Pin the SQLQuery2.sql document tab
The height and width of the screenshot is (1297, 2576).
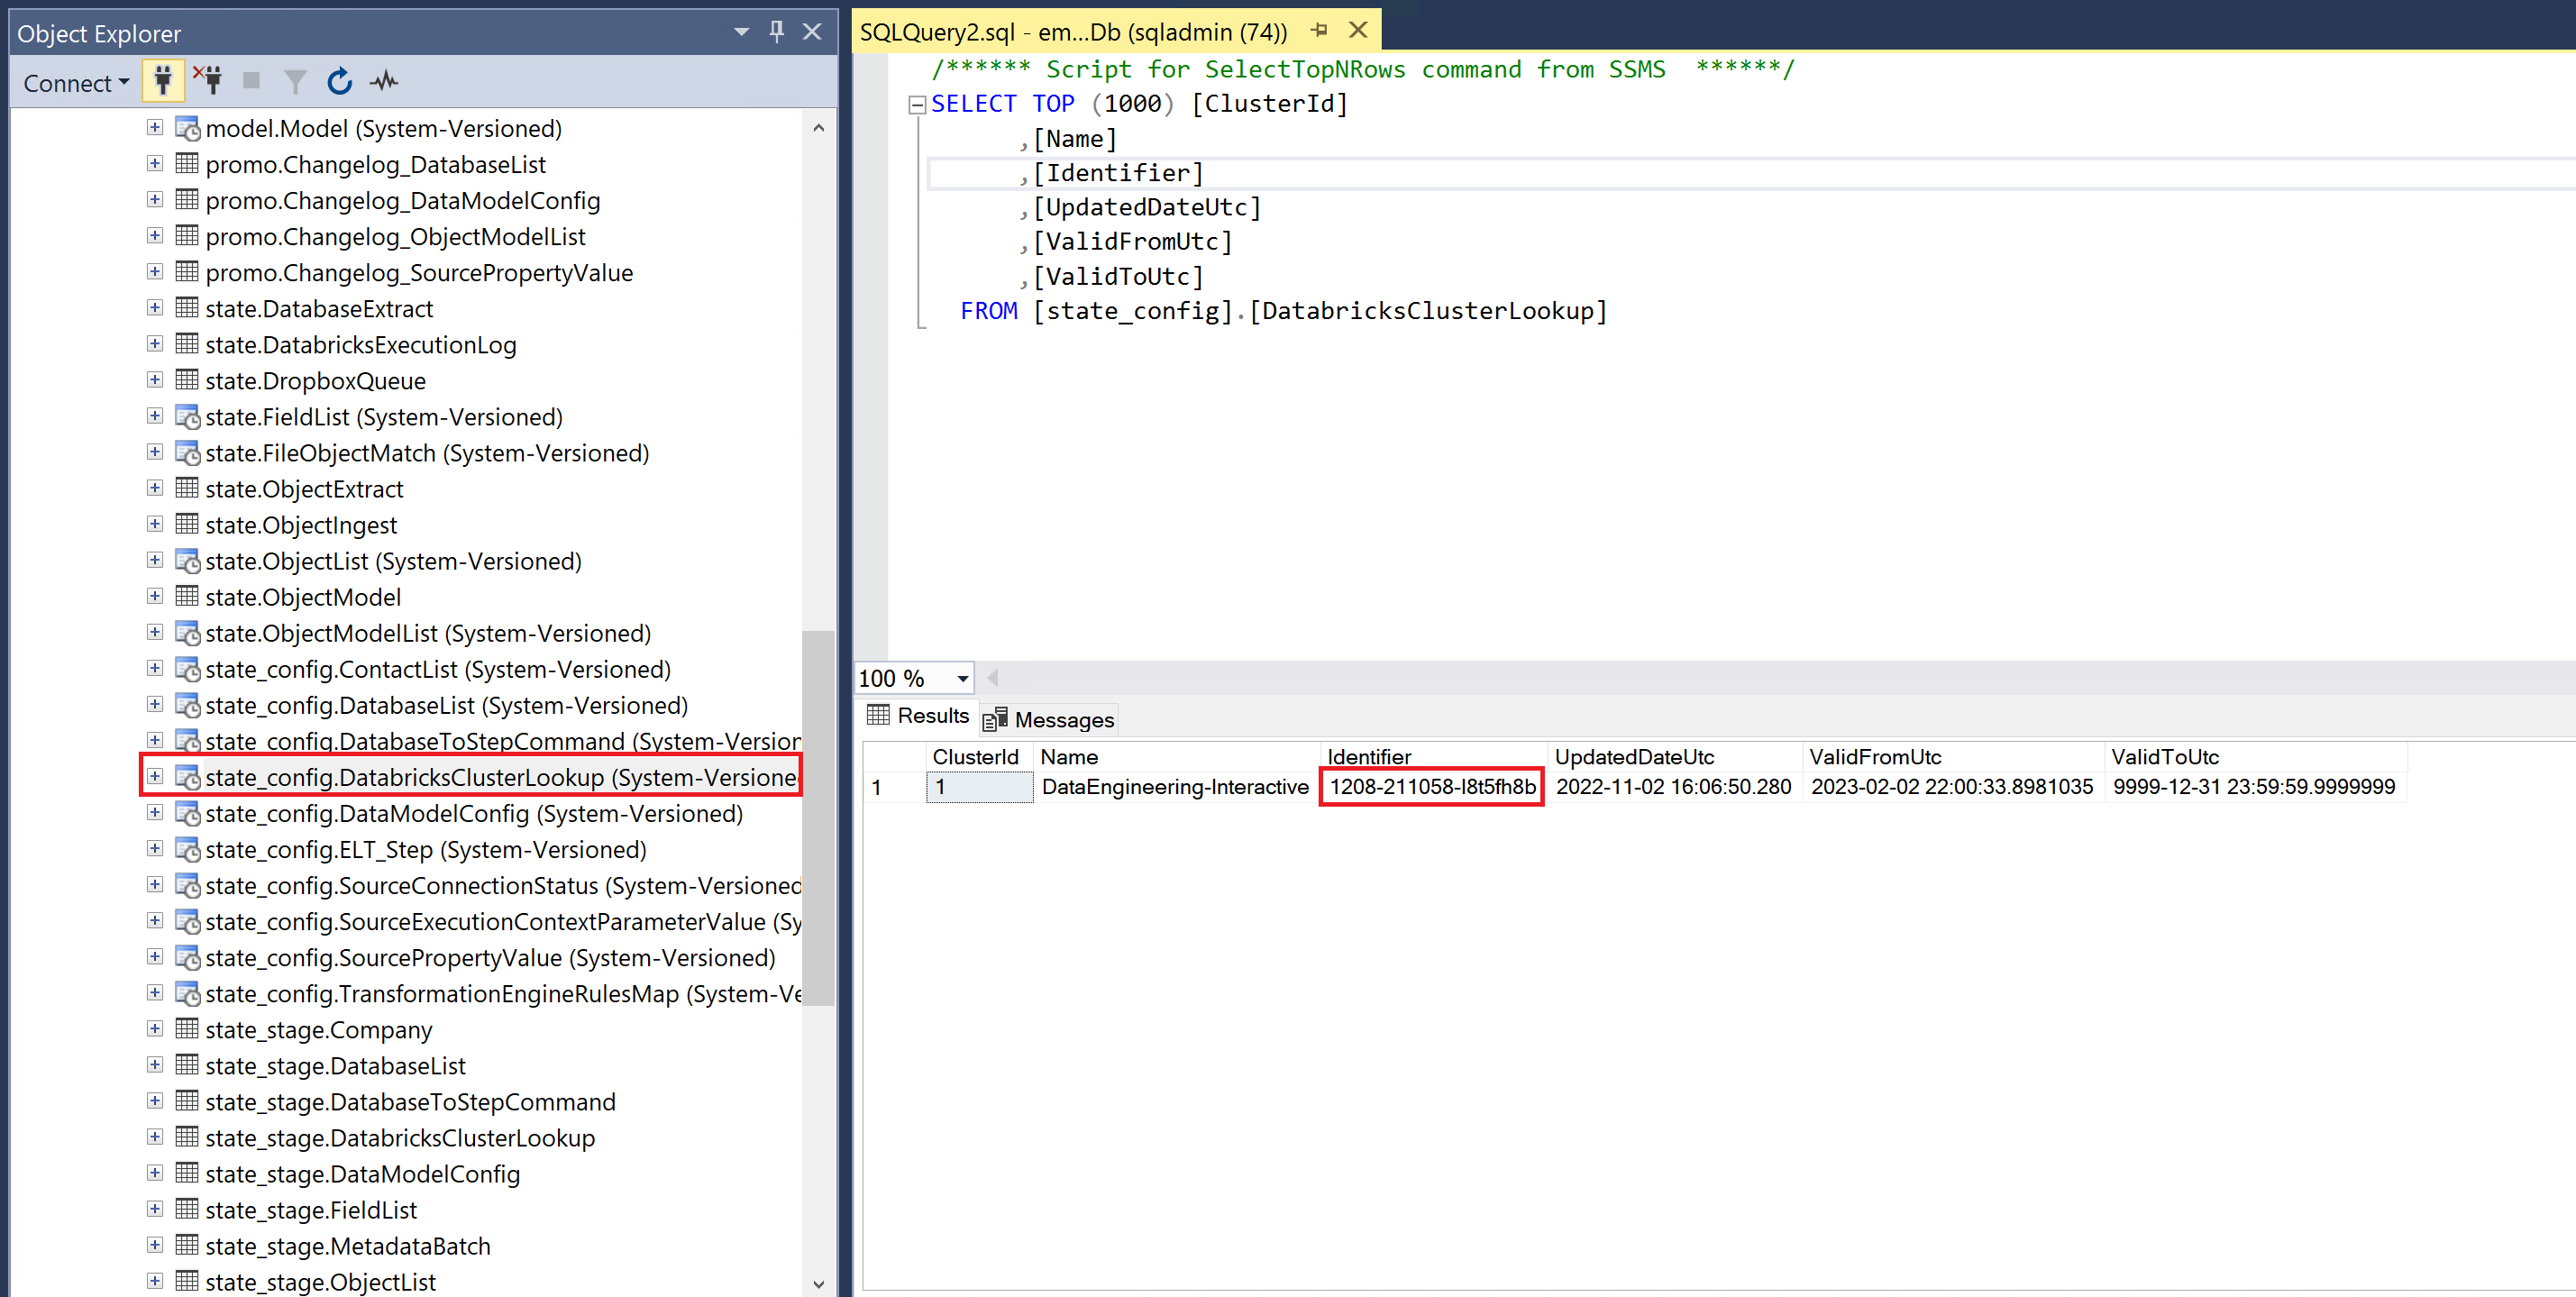click(x=1319, y=31)
